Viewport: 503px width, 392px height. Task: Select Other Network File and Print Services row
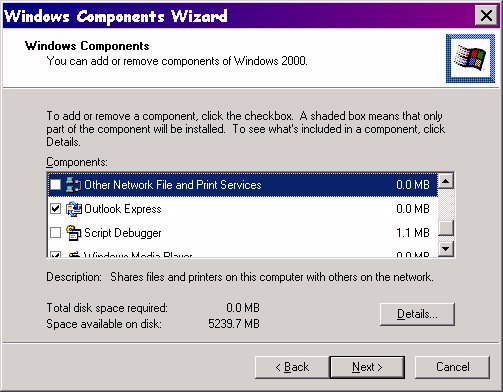(243, 185)
